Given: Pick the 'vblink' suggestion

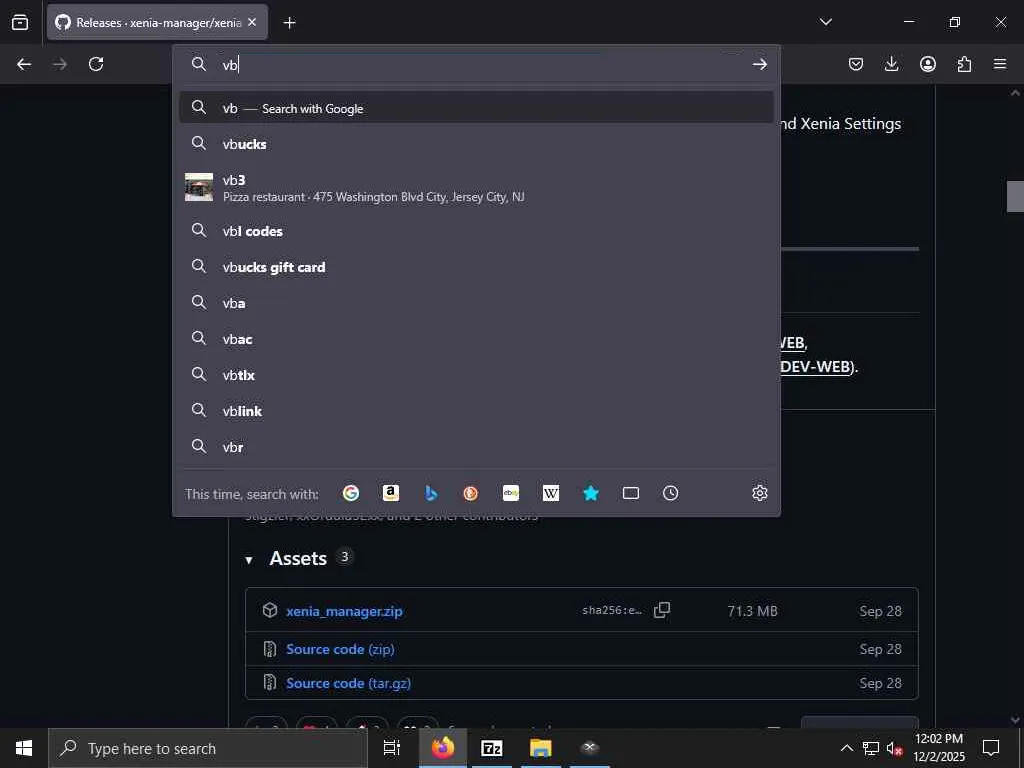Looking at the screenshot, I should (x=477, y=410).
